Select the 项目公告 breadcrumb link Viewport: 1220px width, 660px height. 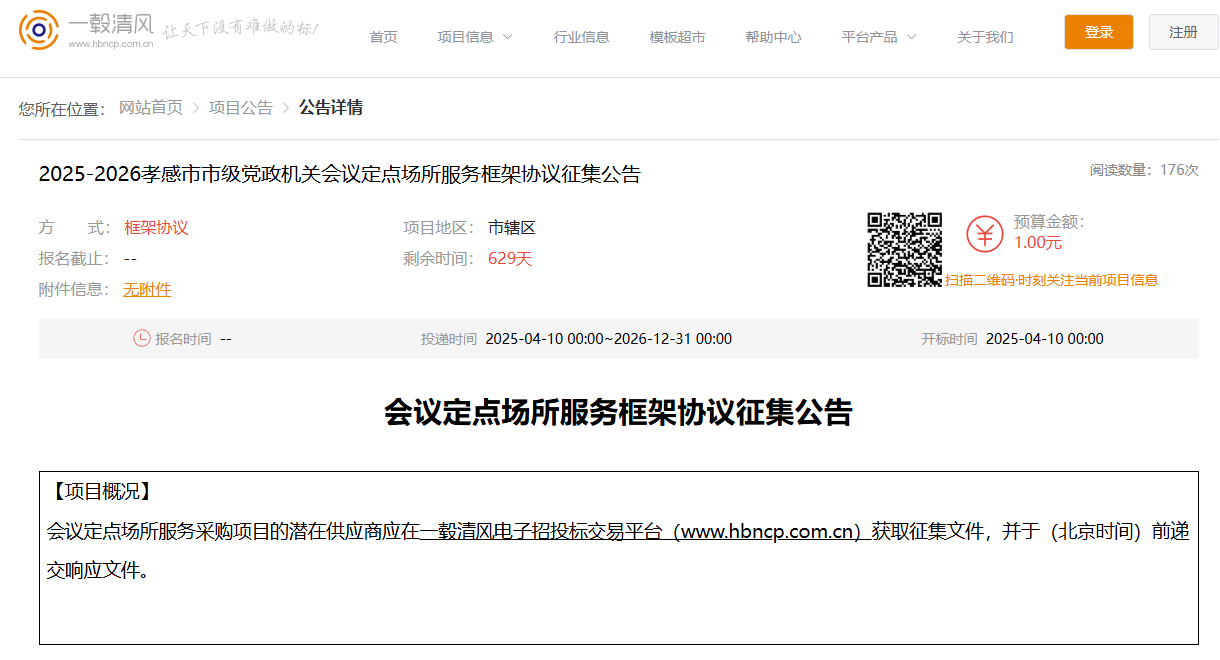coord(240,107)
